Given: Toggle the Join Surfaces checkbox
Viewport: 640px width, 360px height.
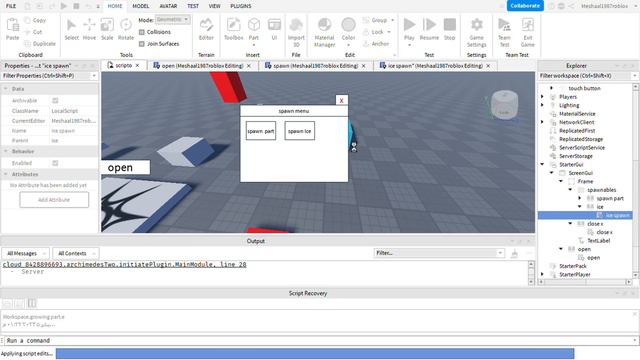Looking at the screenshot, I should pyautogui.click(x=142, y=44).
